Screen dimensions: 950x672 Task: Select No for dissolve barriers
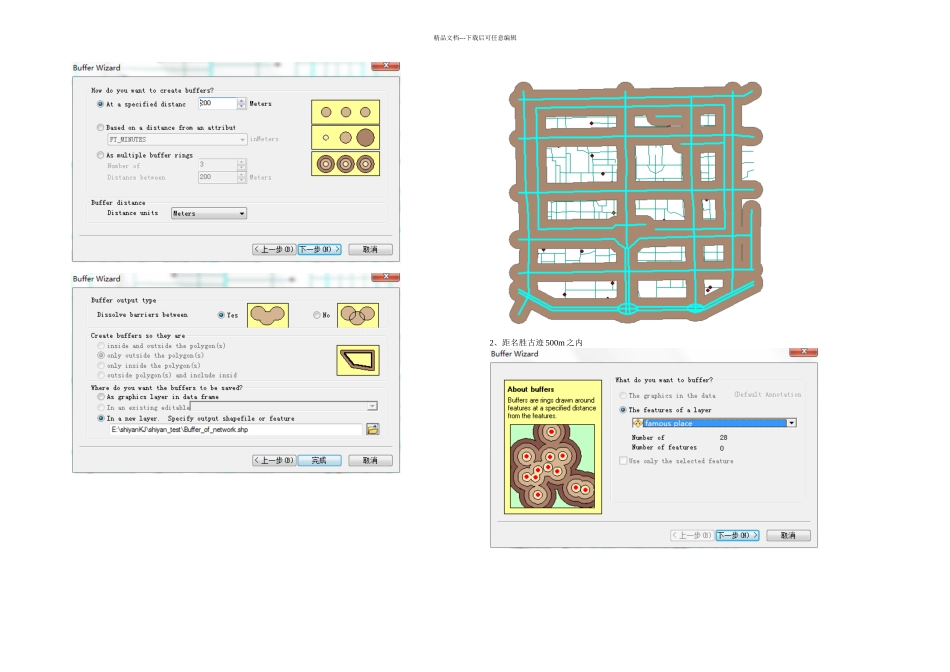317,315
